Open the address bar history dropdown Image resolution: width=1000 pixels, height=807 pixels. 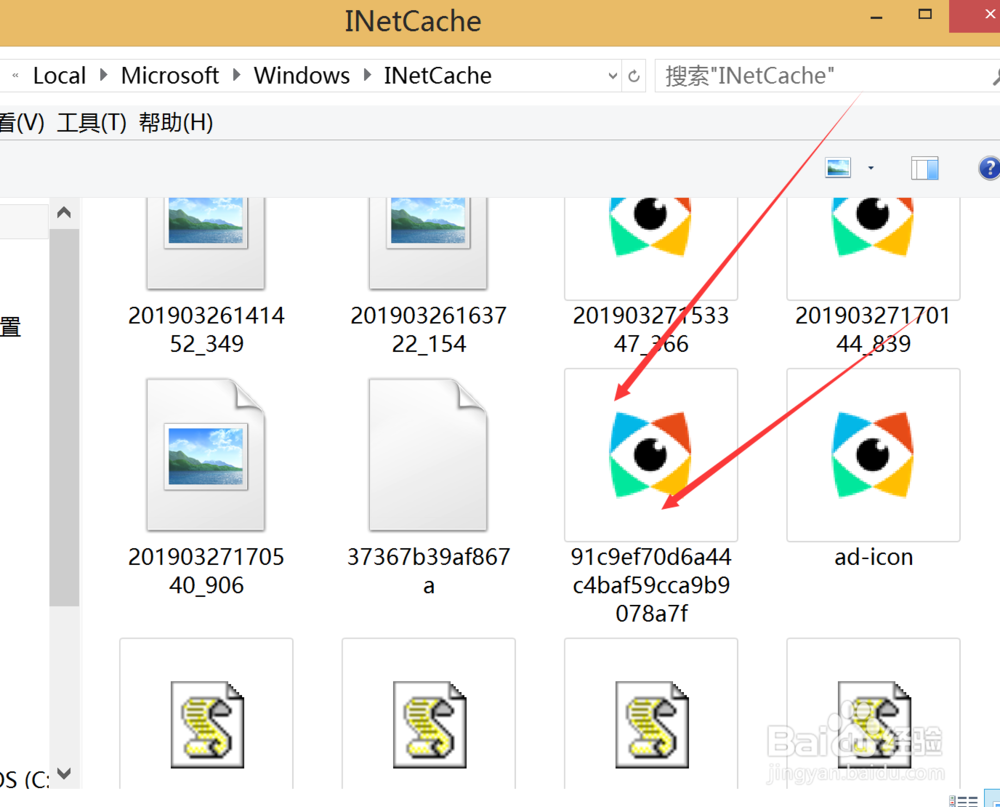(612, 76)
